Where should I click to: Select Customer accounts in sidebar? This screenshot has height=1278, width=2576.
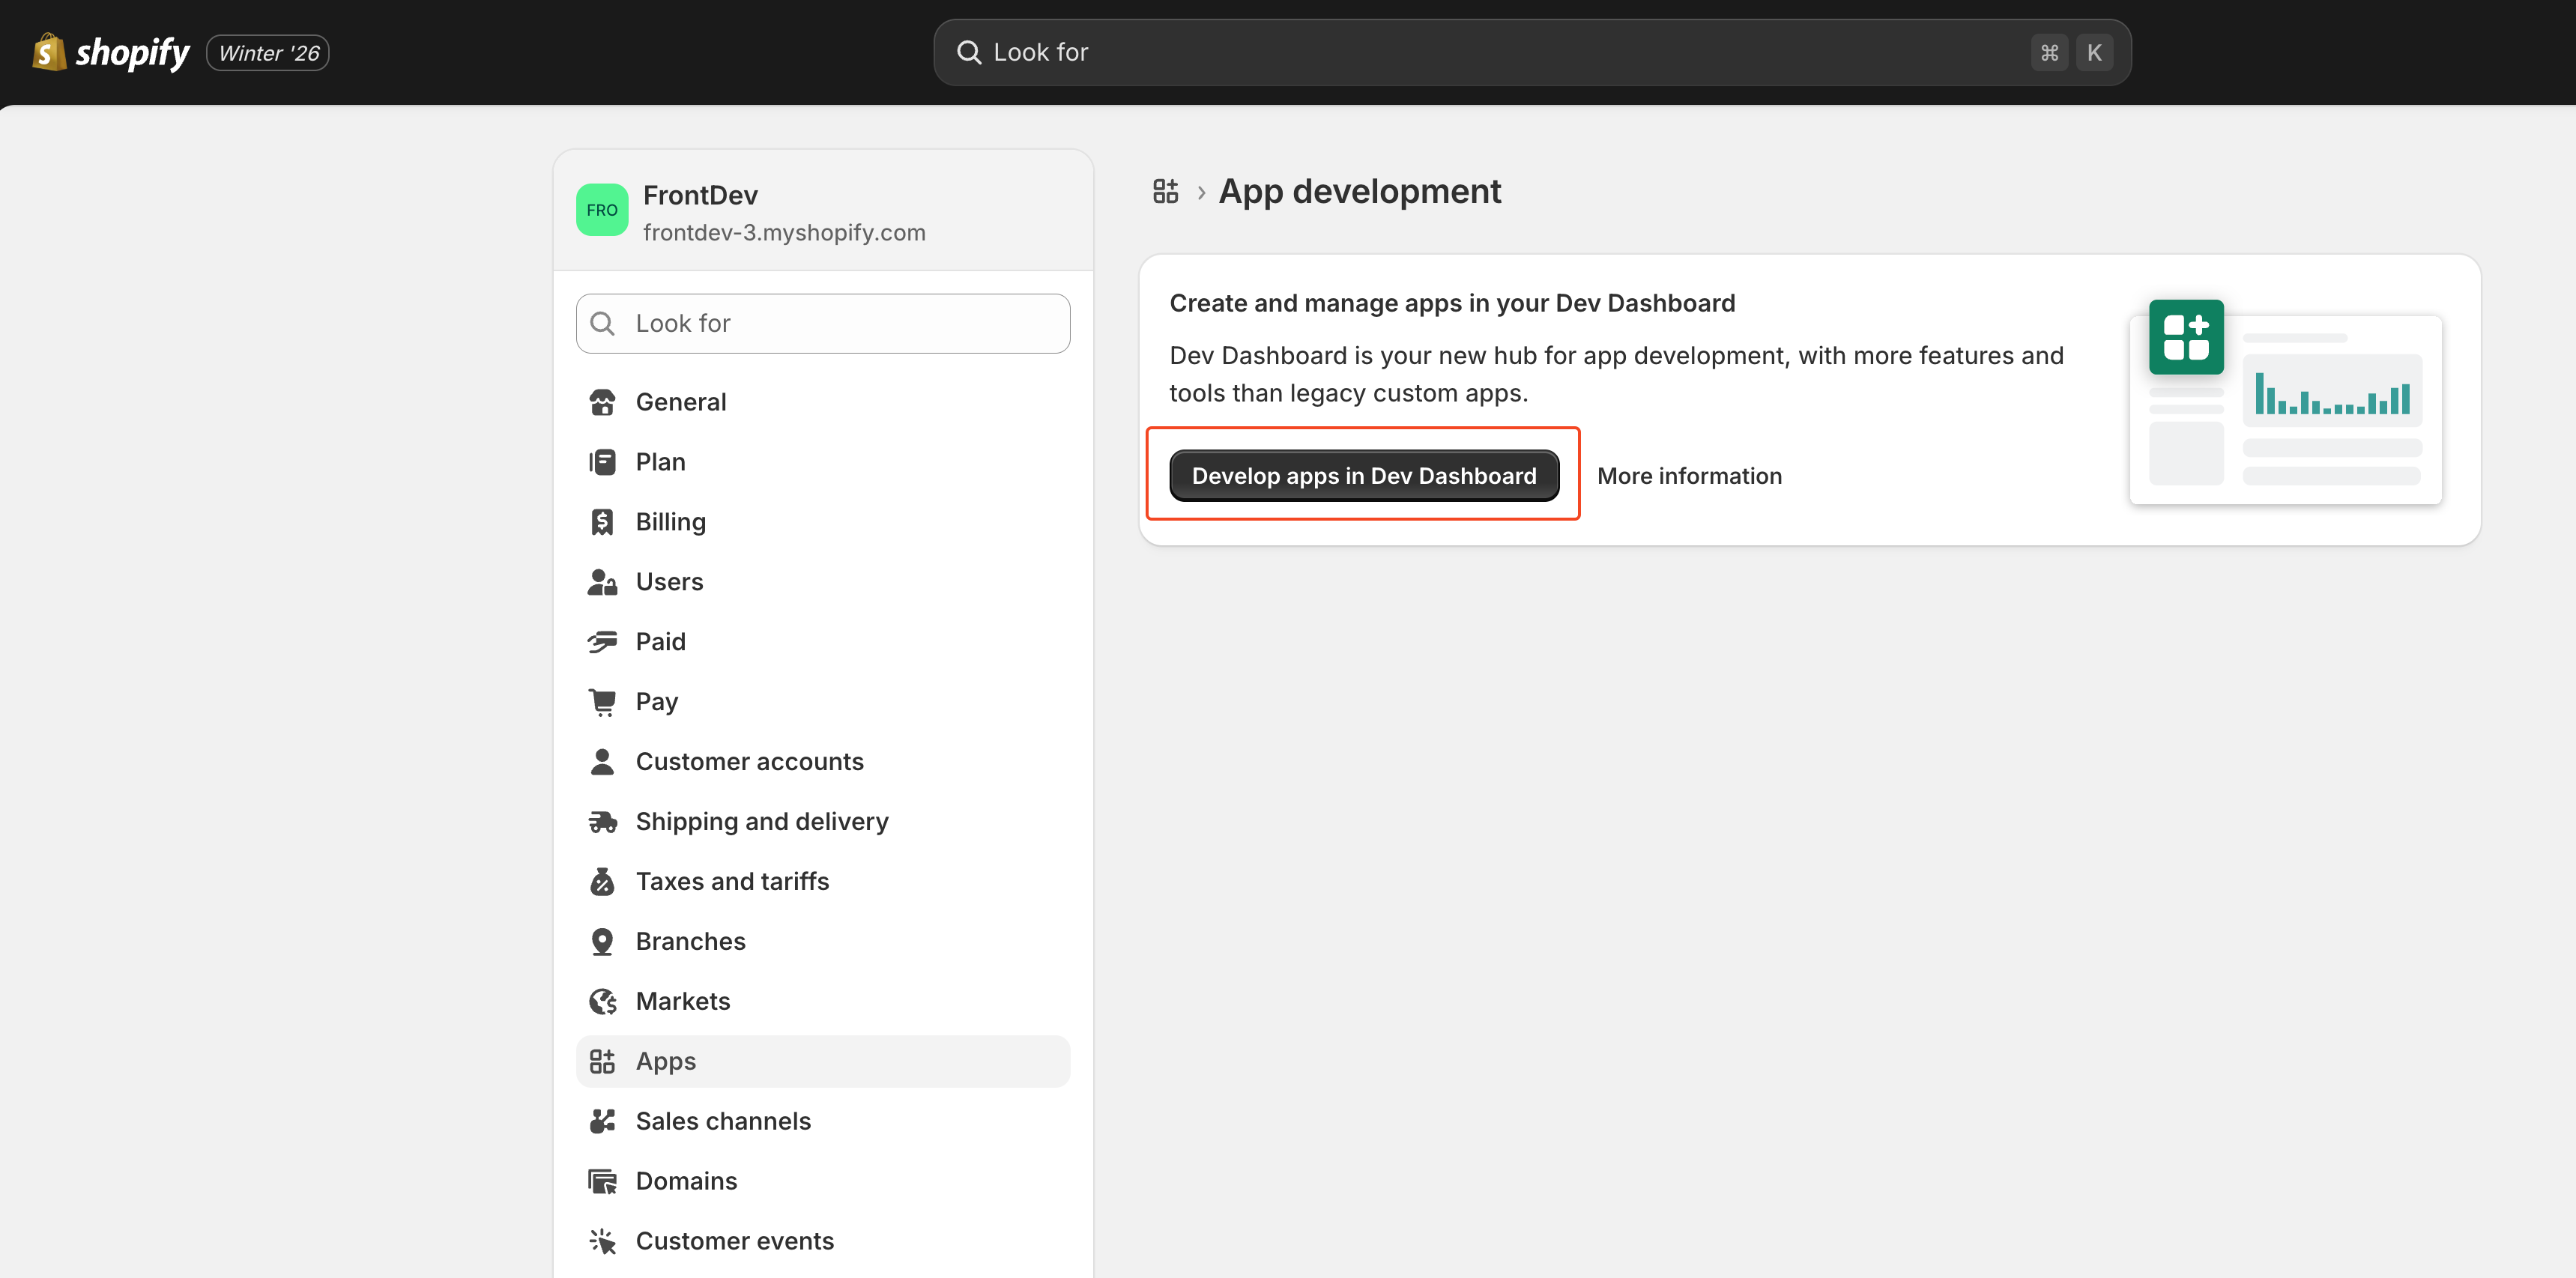coord(749,762)
